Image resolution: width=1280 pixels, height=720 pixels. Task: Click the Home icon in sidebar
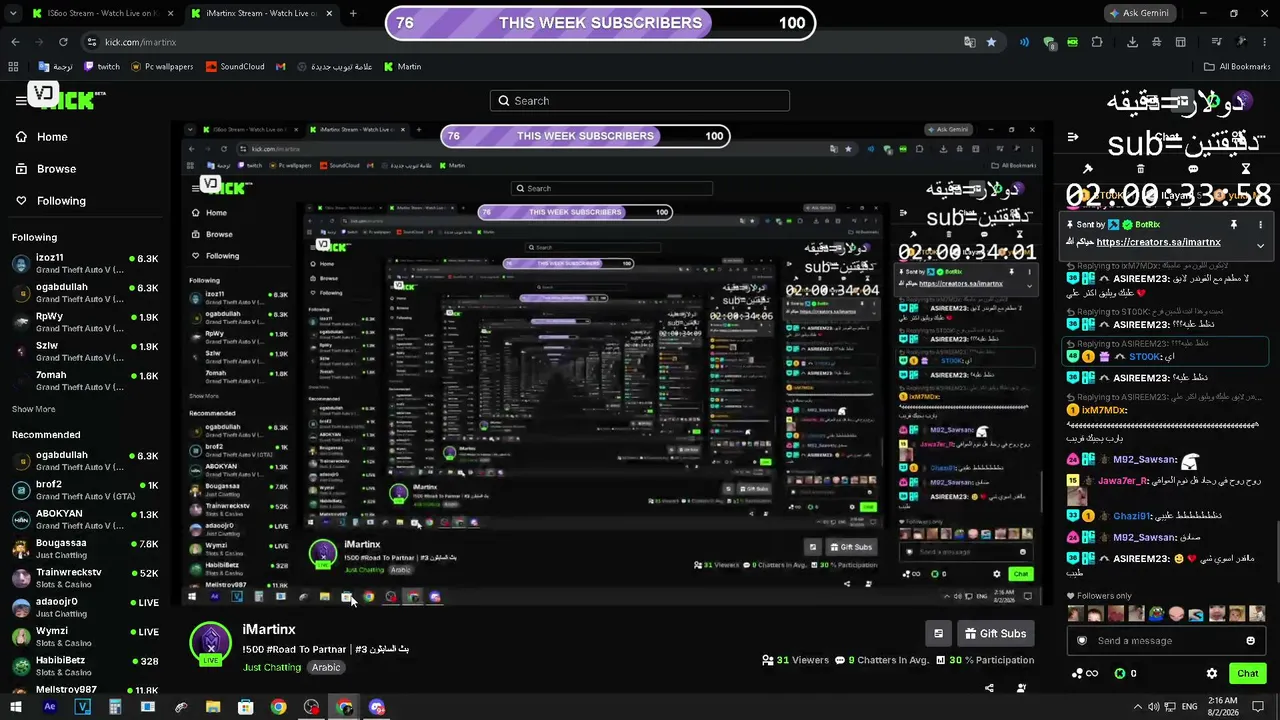click(x=21, y=137)
